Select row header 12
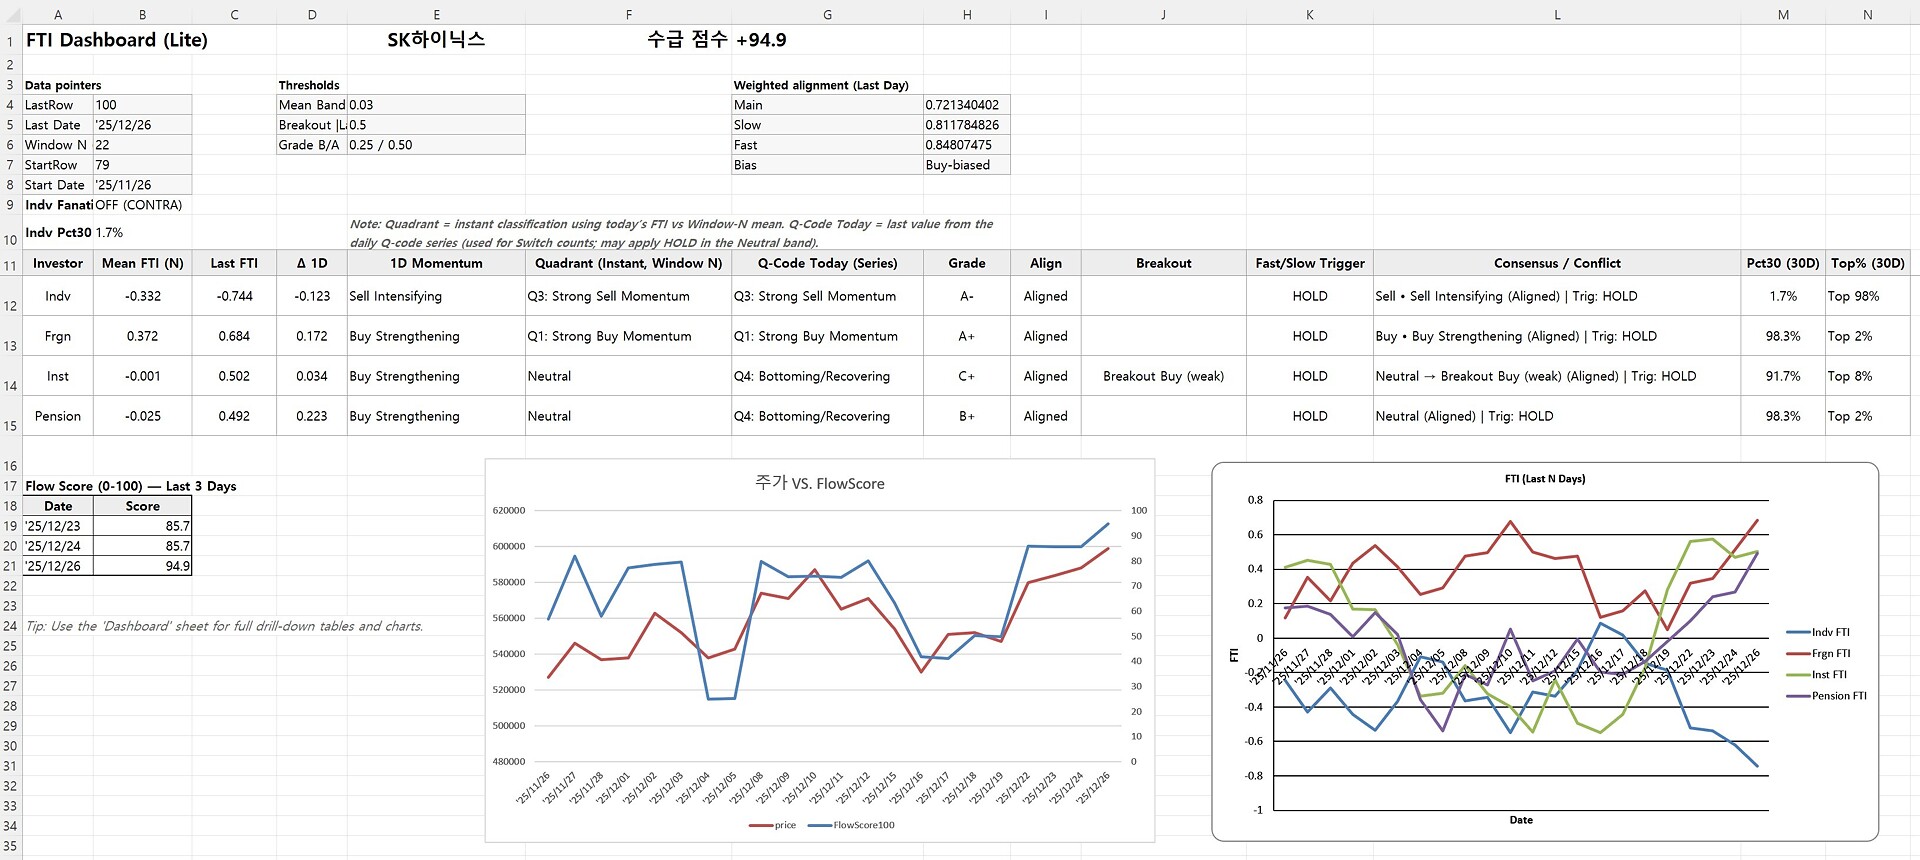1920x860 pixels. pos(10,305)
